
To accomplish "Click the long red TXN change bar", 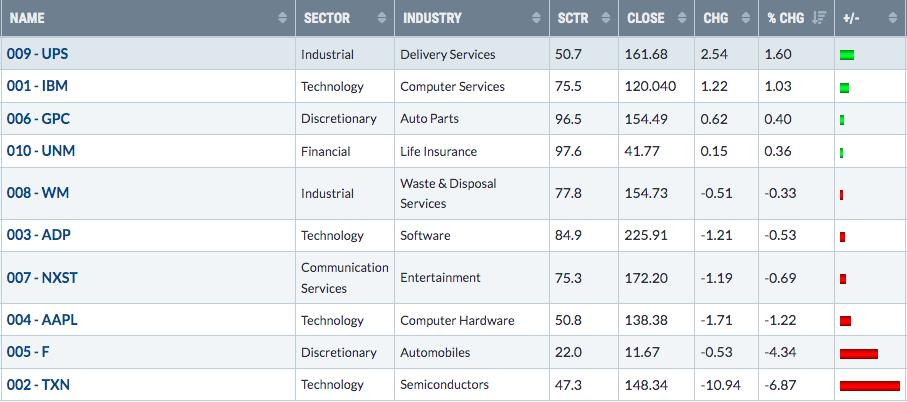I will click(869, 386).
